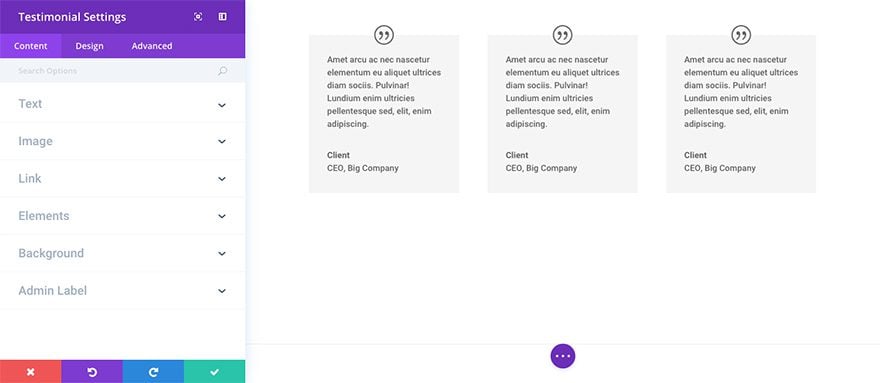880x383 pixels.
Task: Expand the Text options section
Action: pyautogui.click(x=122, y=104)
